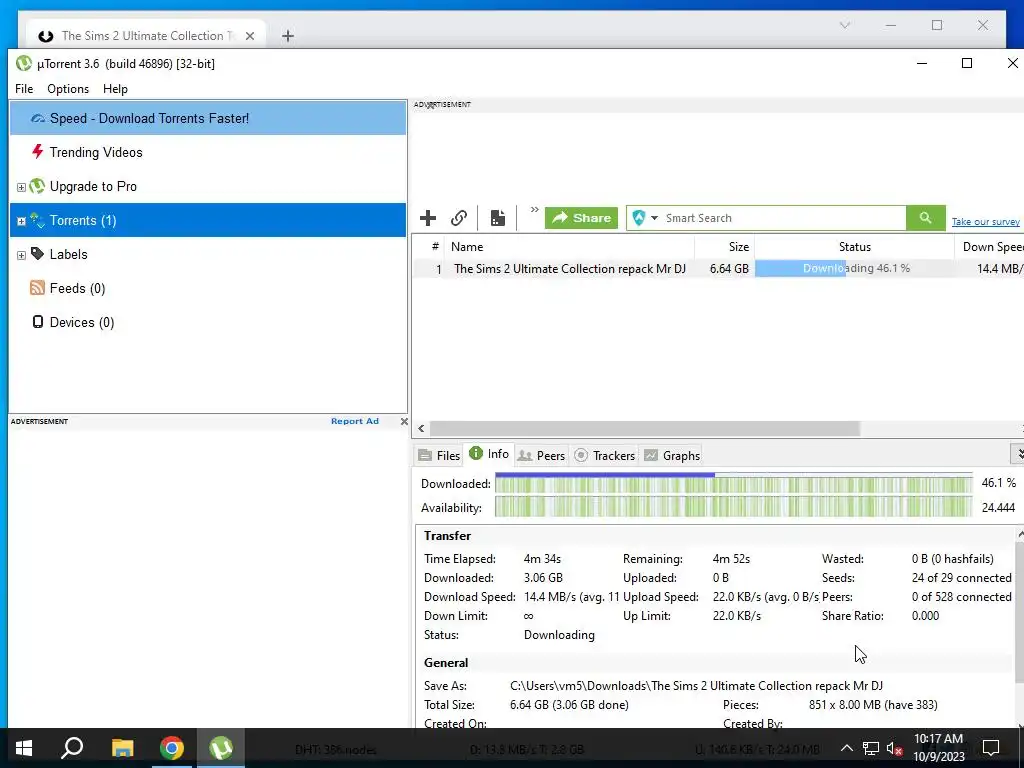The image size is (1024, 768).
Task: Collapse the detail pane with chevron button
Action: (1017, 453)
